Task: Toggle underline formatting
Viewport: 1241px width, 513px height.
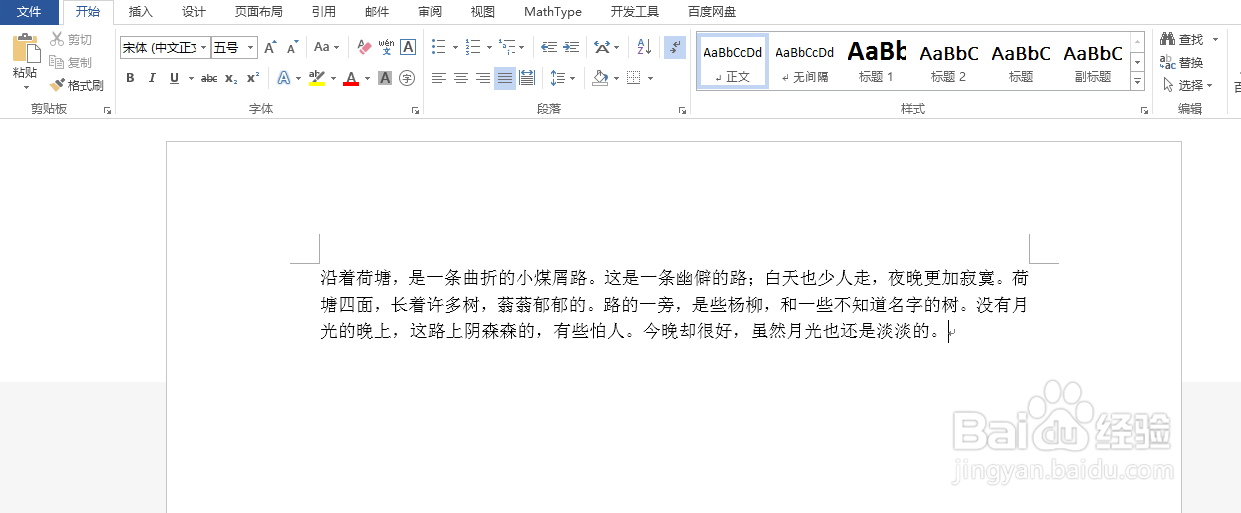Action: click(174, 78)
